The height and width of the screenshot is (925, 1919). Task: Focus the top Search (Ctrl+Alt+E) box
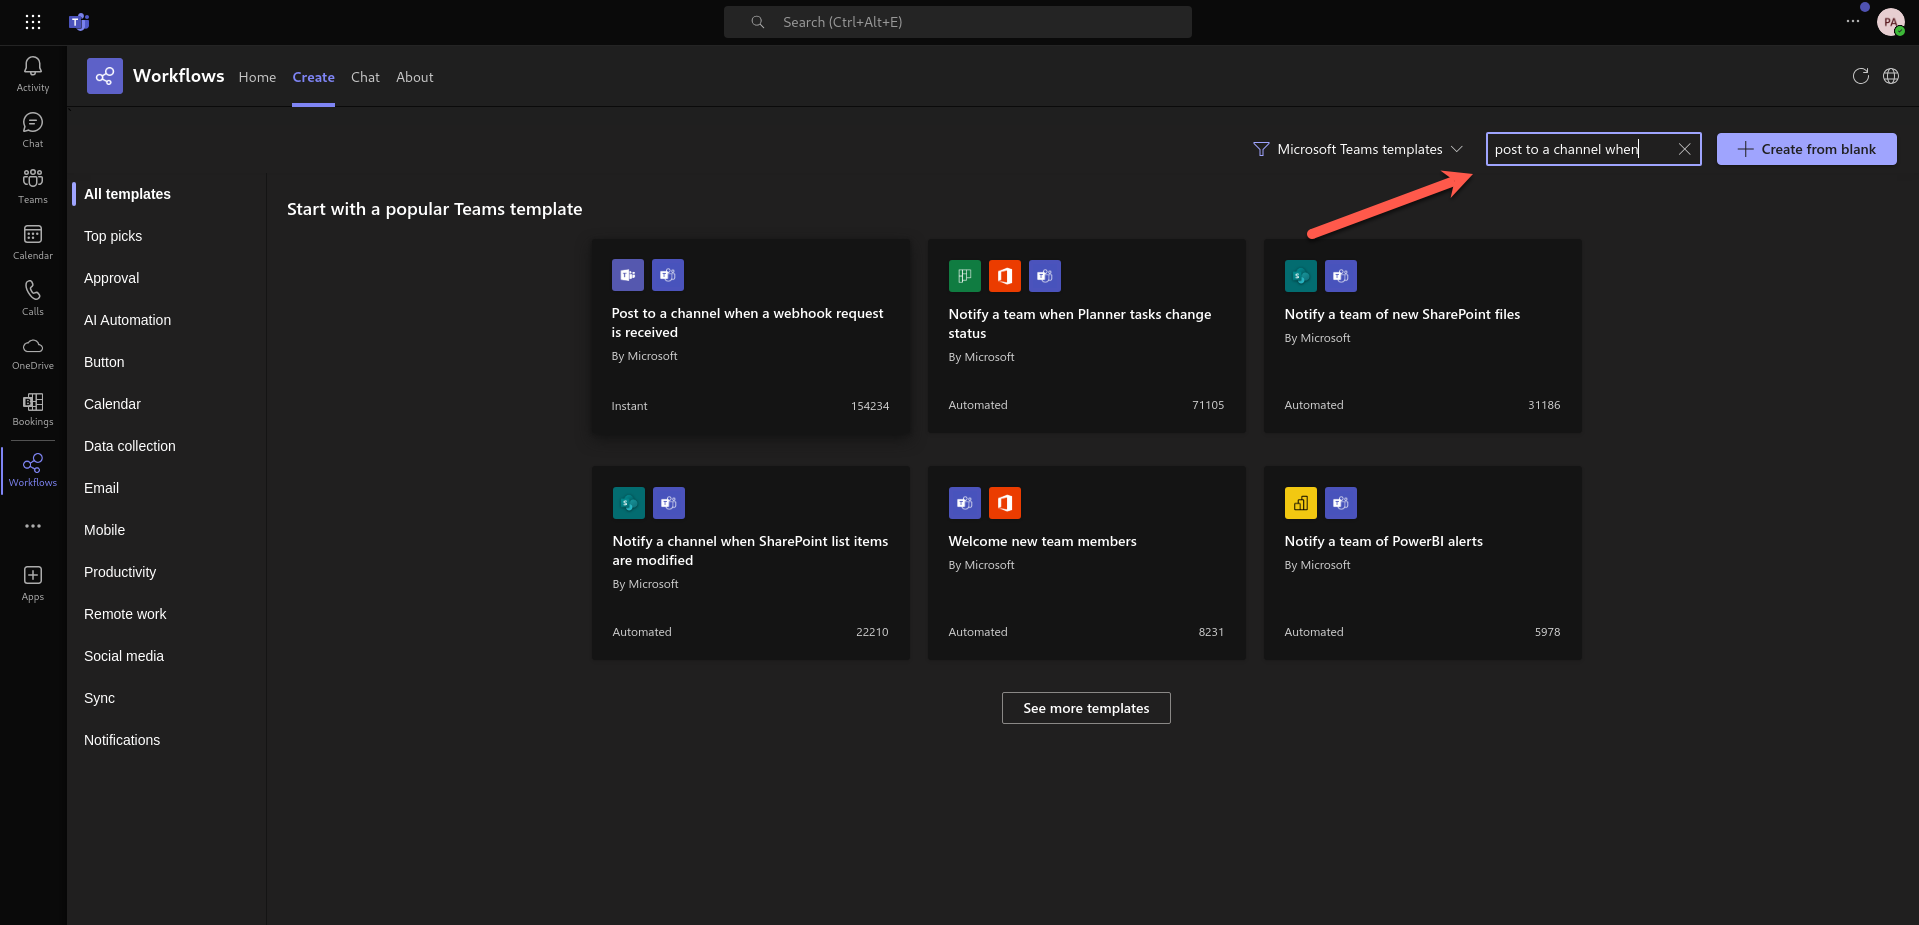point(957,22)
